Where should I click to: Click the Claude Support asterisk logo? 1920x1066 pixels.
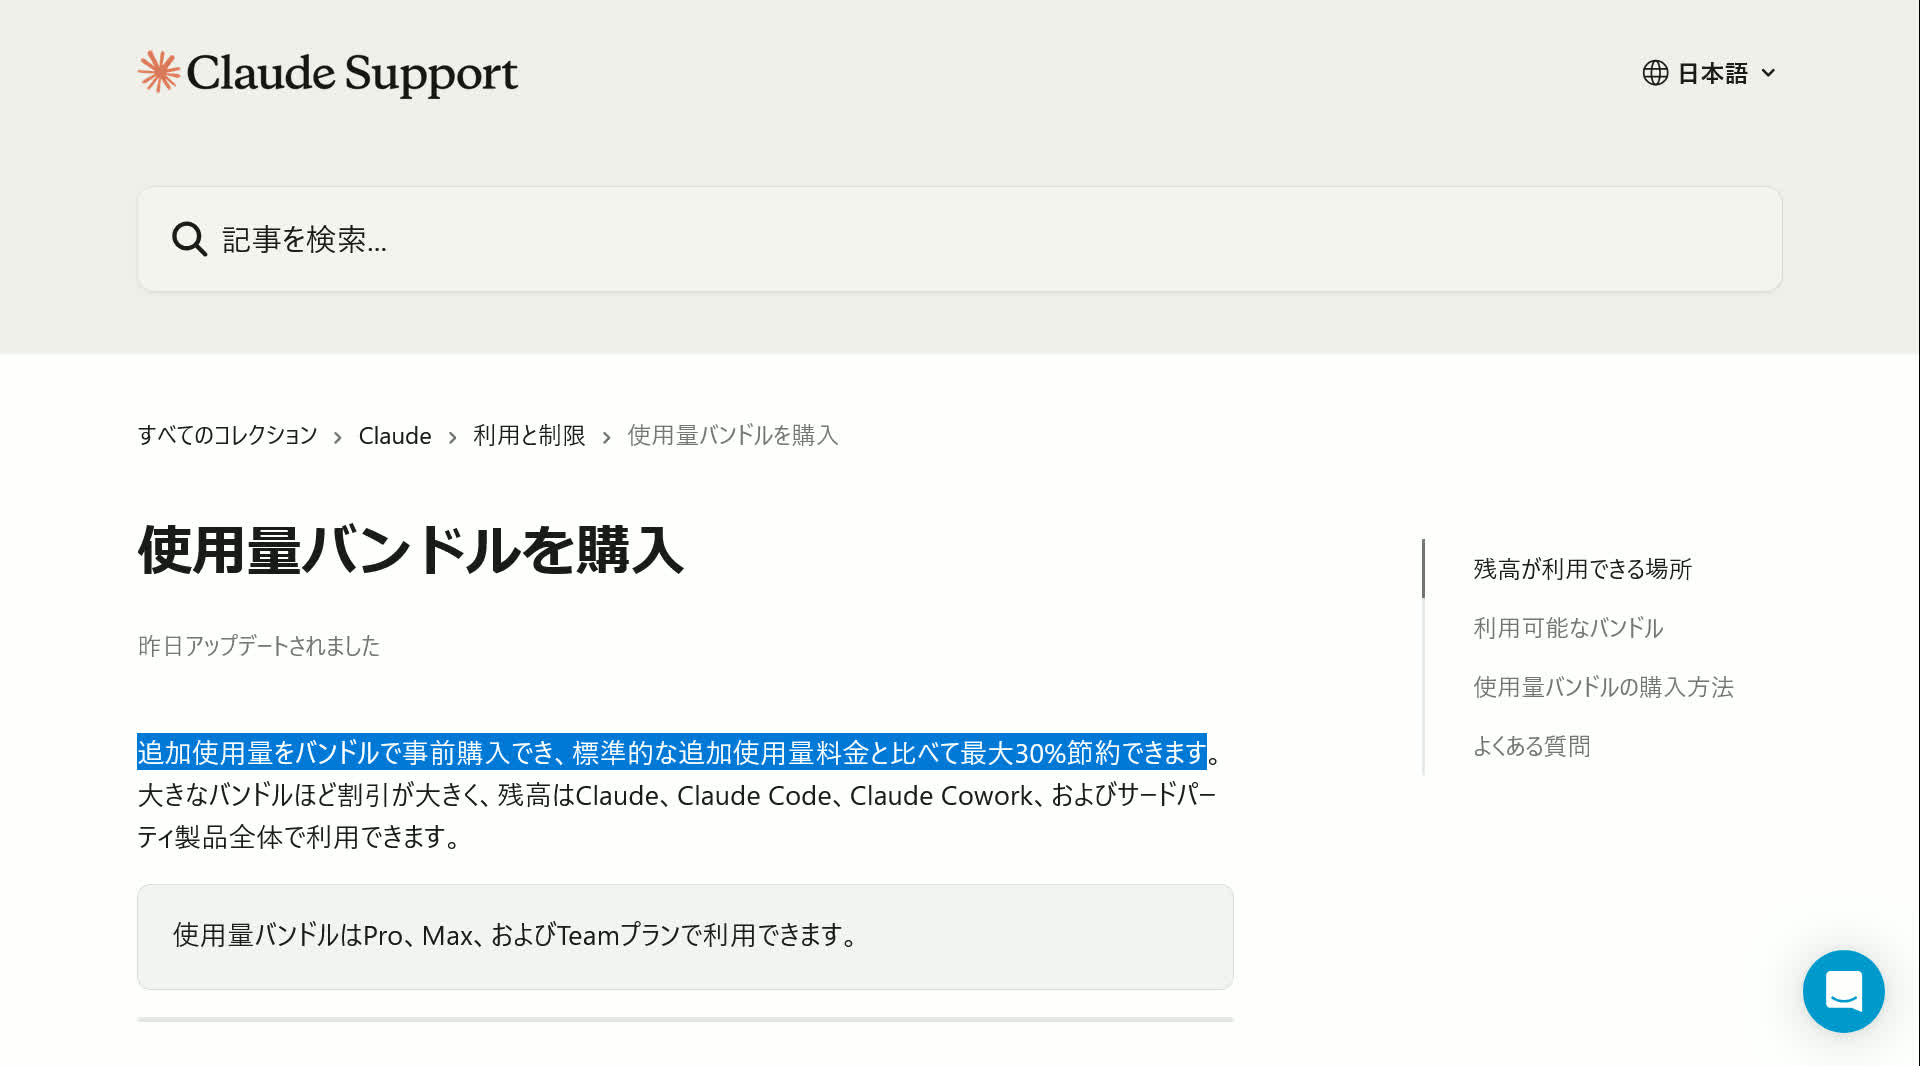coord(158,71)
